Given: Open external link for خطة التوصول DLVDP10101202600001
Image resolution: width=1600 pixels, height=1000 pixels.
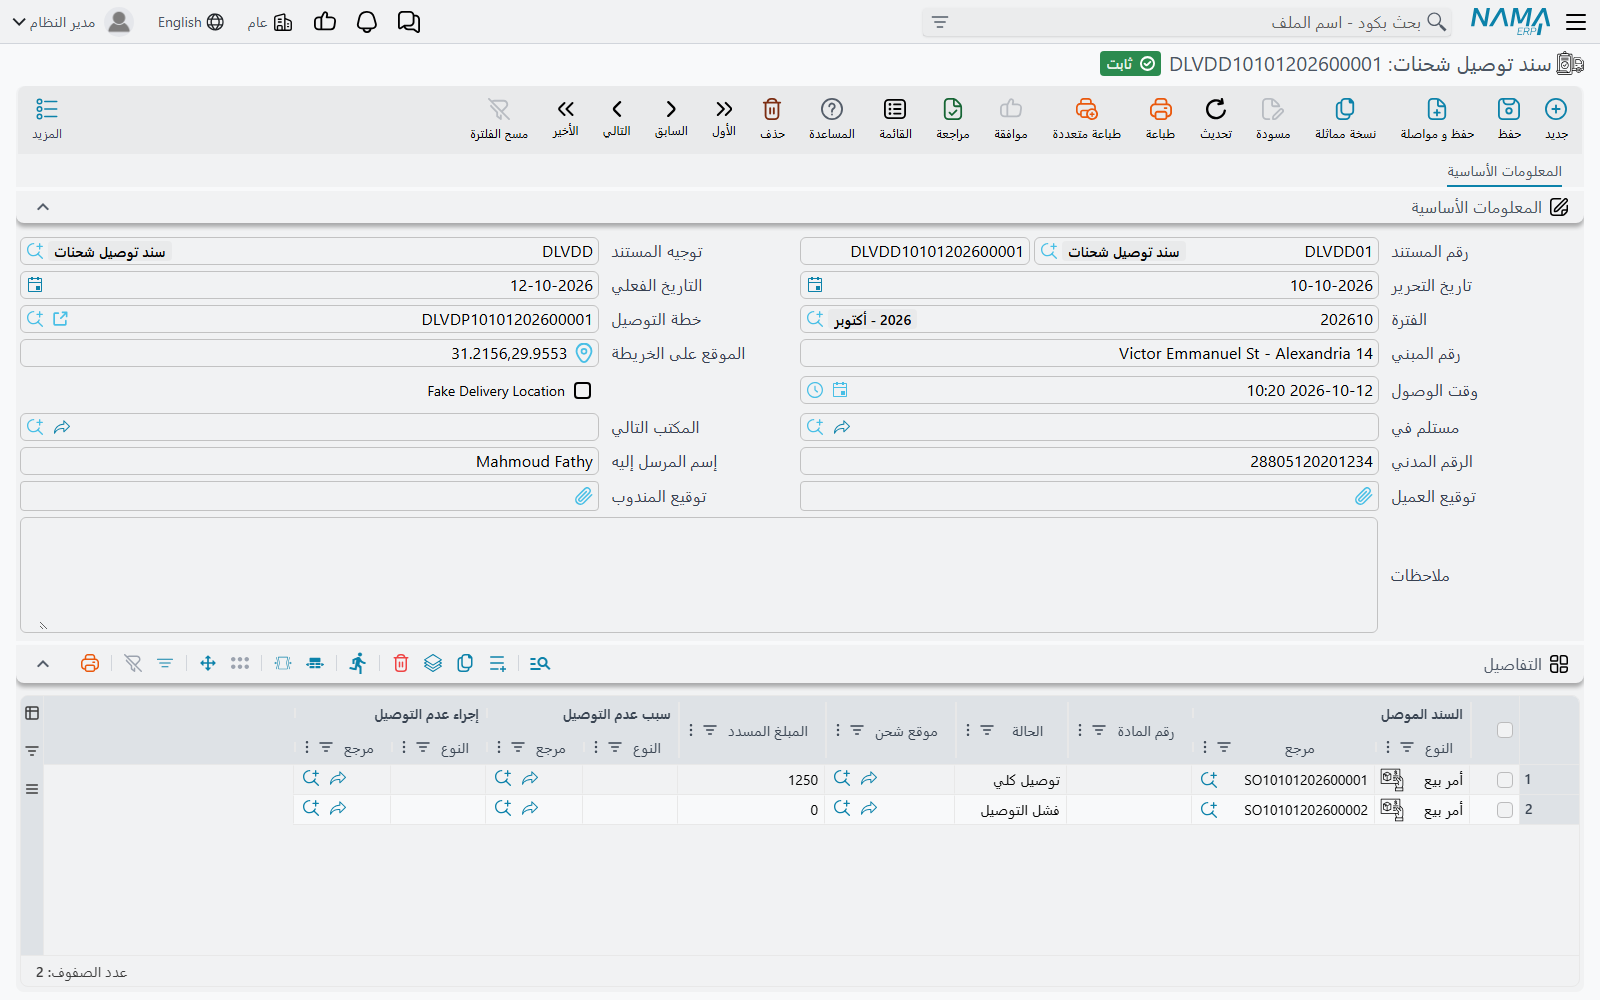Looking at the screenshot, I should coord(60,319).
